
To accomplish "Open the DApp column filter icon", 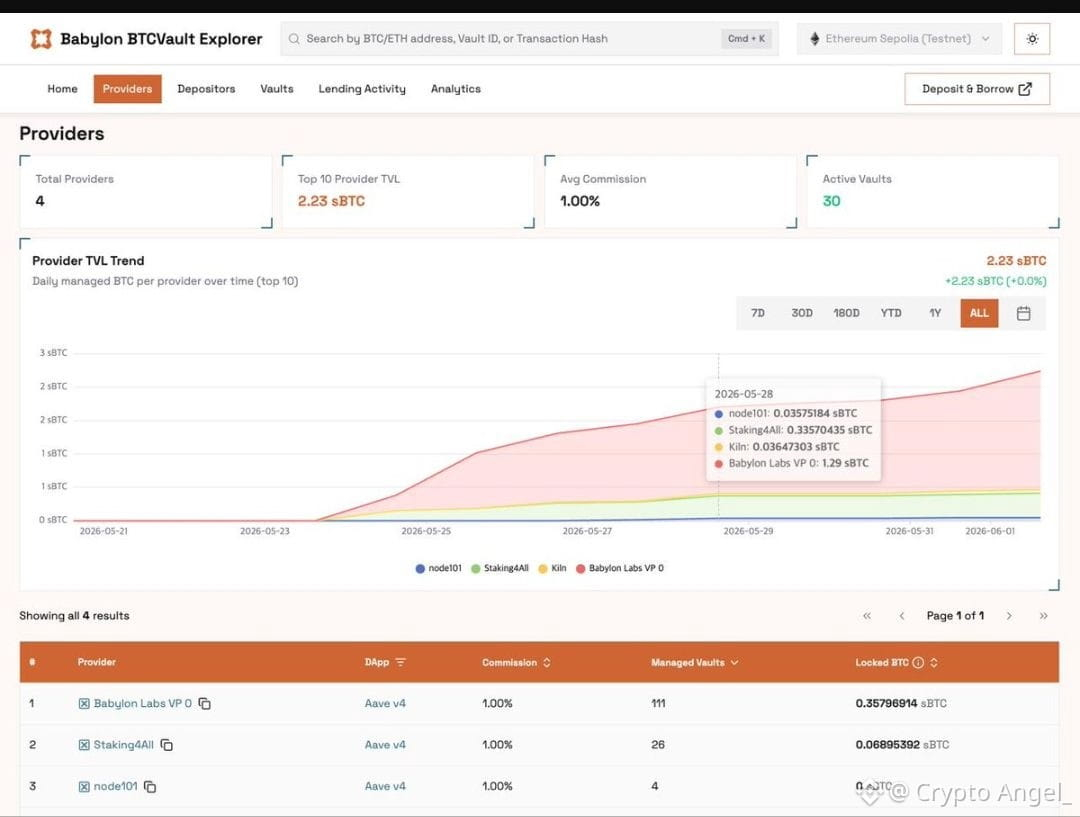I will 401,662.
